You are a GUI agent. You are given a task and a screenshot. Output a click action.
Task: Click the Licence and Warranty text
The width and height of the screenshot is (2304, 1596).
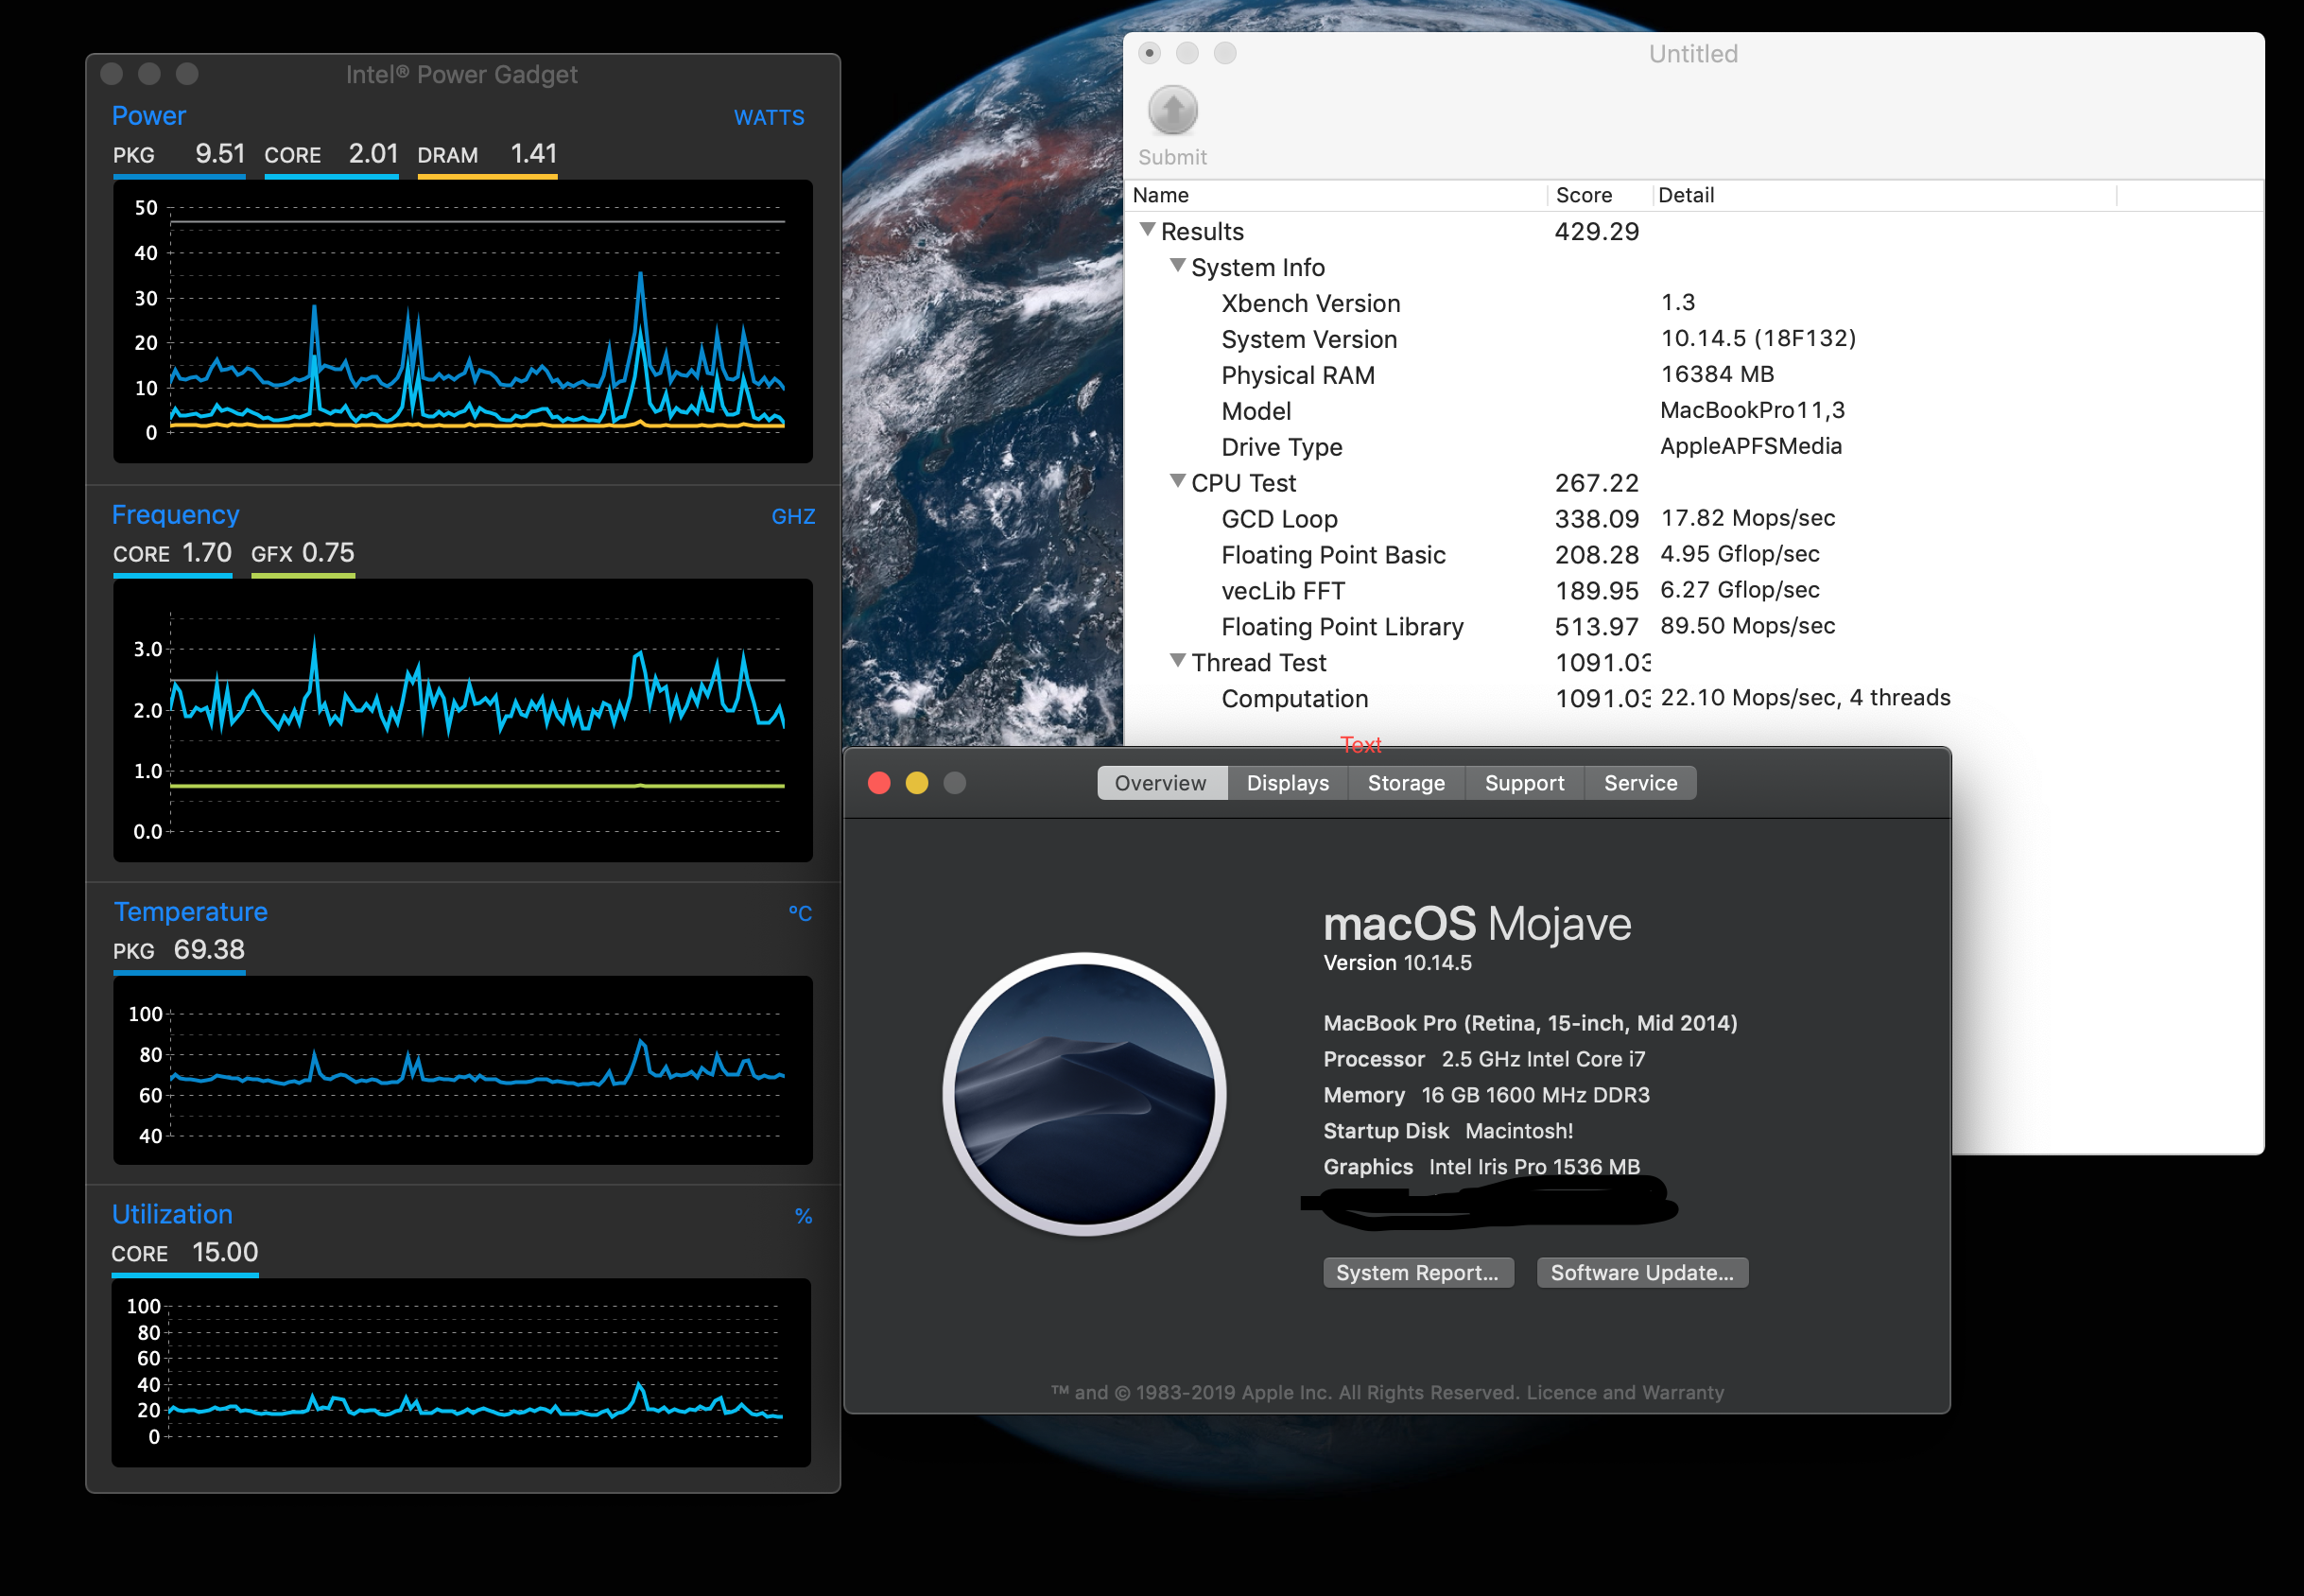click(x=1628, y=1392)
